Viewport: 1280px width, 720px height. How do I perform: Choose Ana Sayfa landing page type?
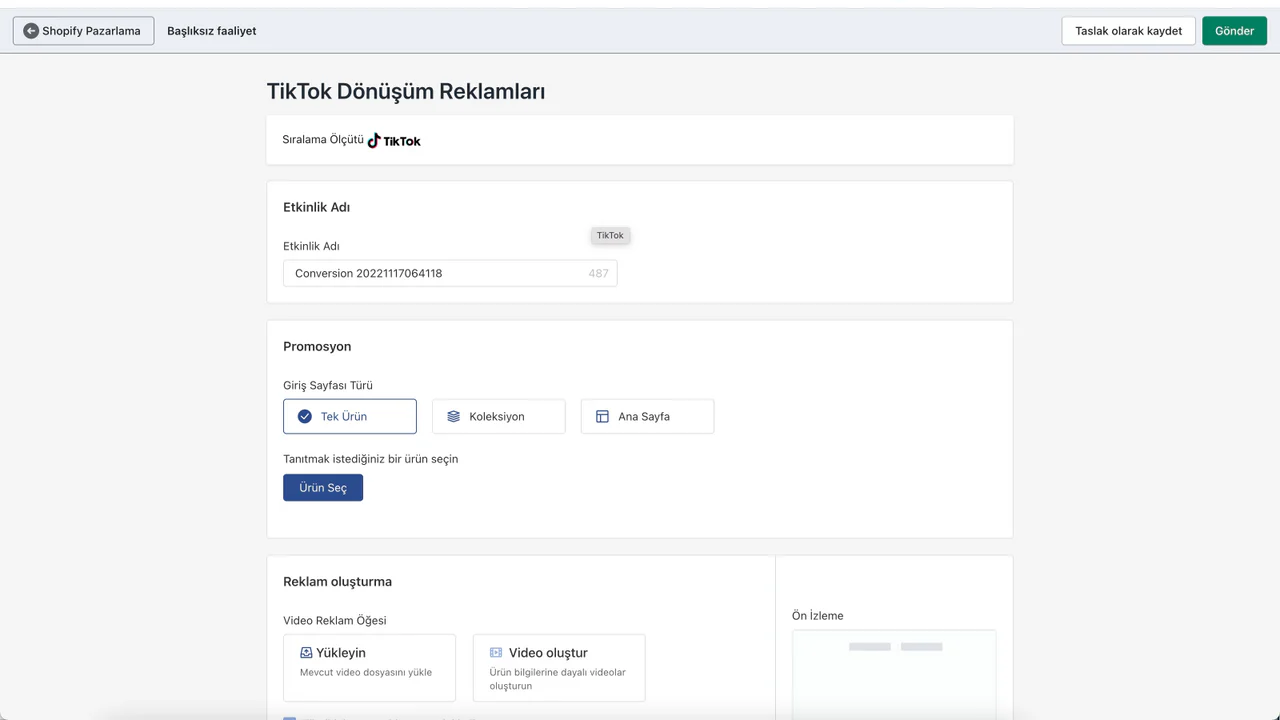click(x=647, y=416)
